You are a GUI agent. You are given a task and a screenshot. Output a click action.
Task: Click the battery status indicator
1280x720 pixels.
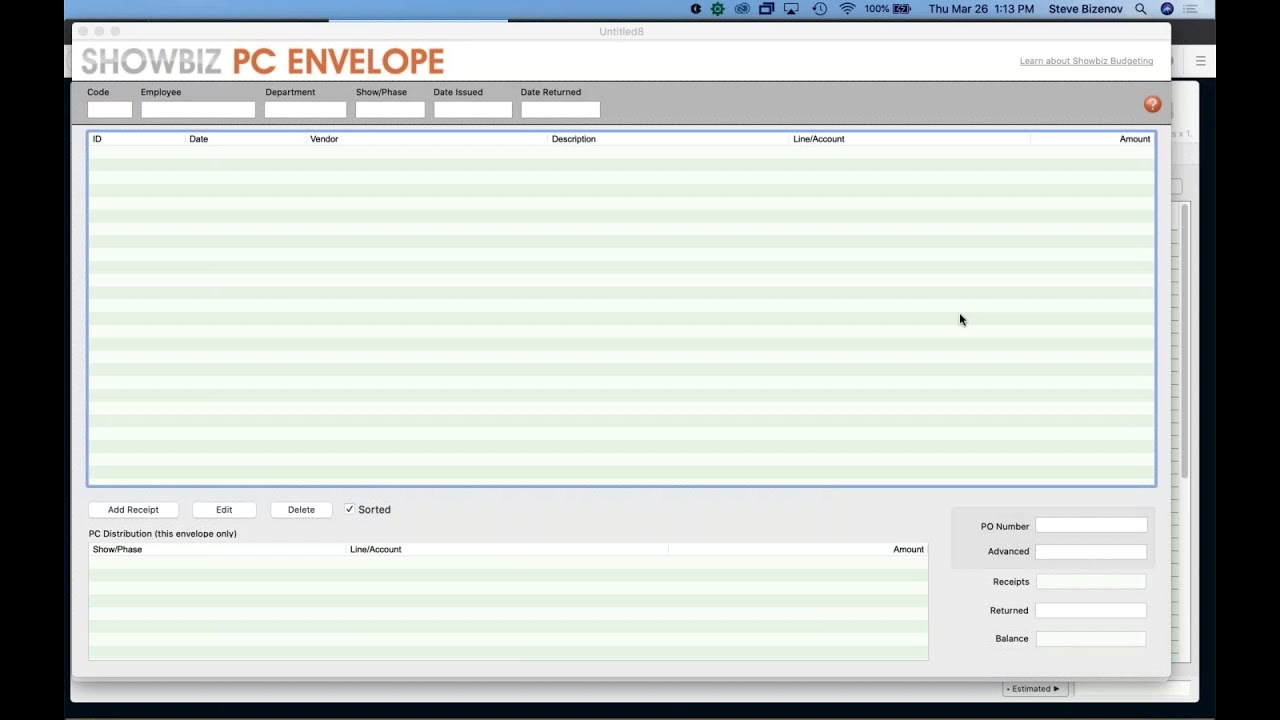pos(889,9)
